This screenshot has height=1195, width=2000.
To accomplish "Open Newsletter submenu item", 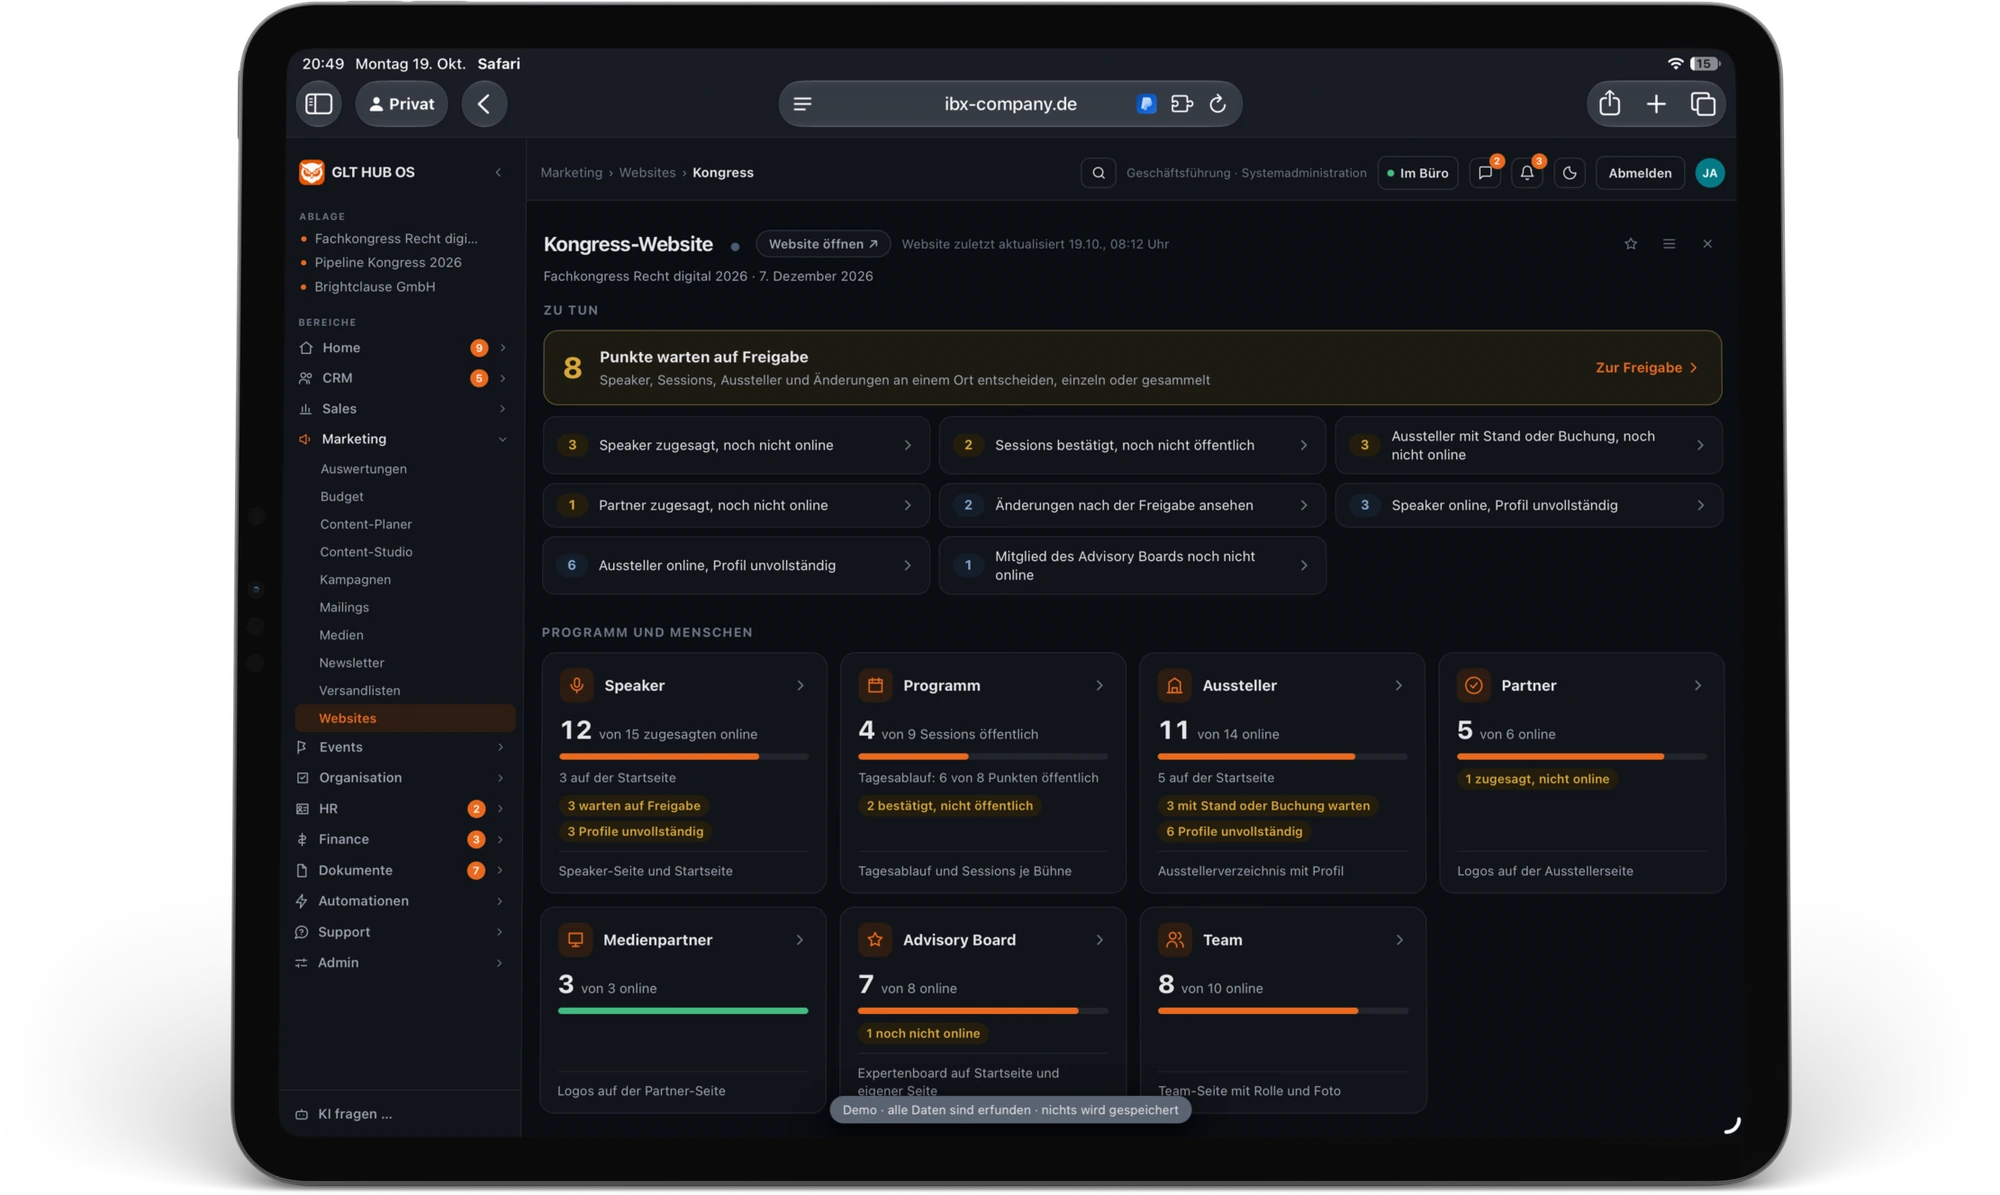I will (351, 662).
